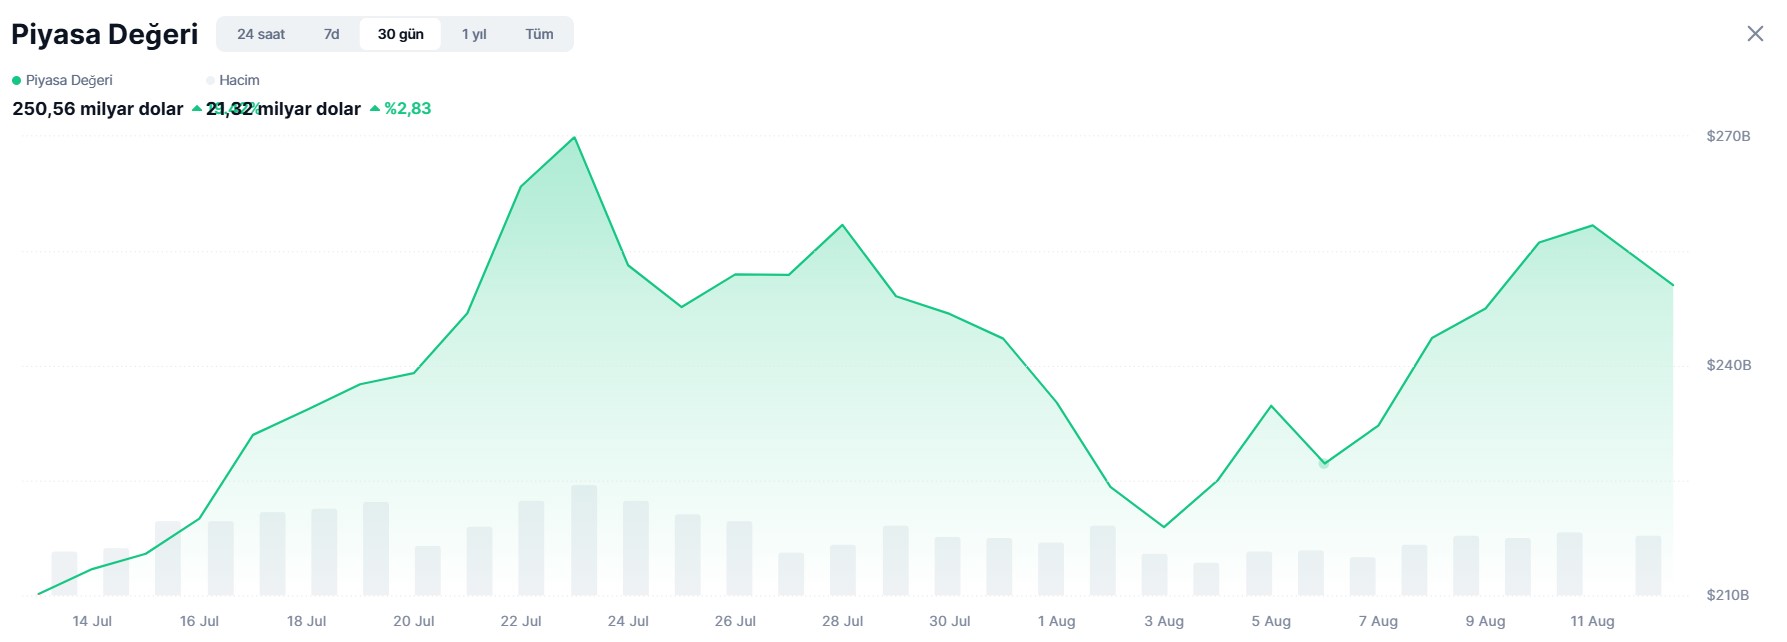Click the chart low point at 3 Aug

1164,526
